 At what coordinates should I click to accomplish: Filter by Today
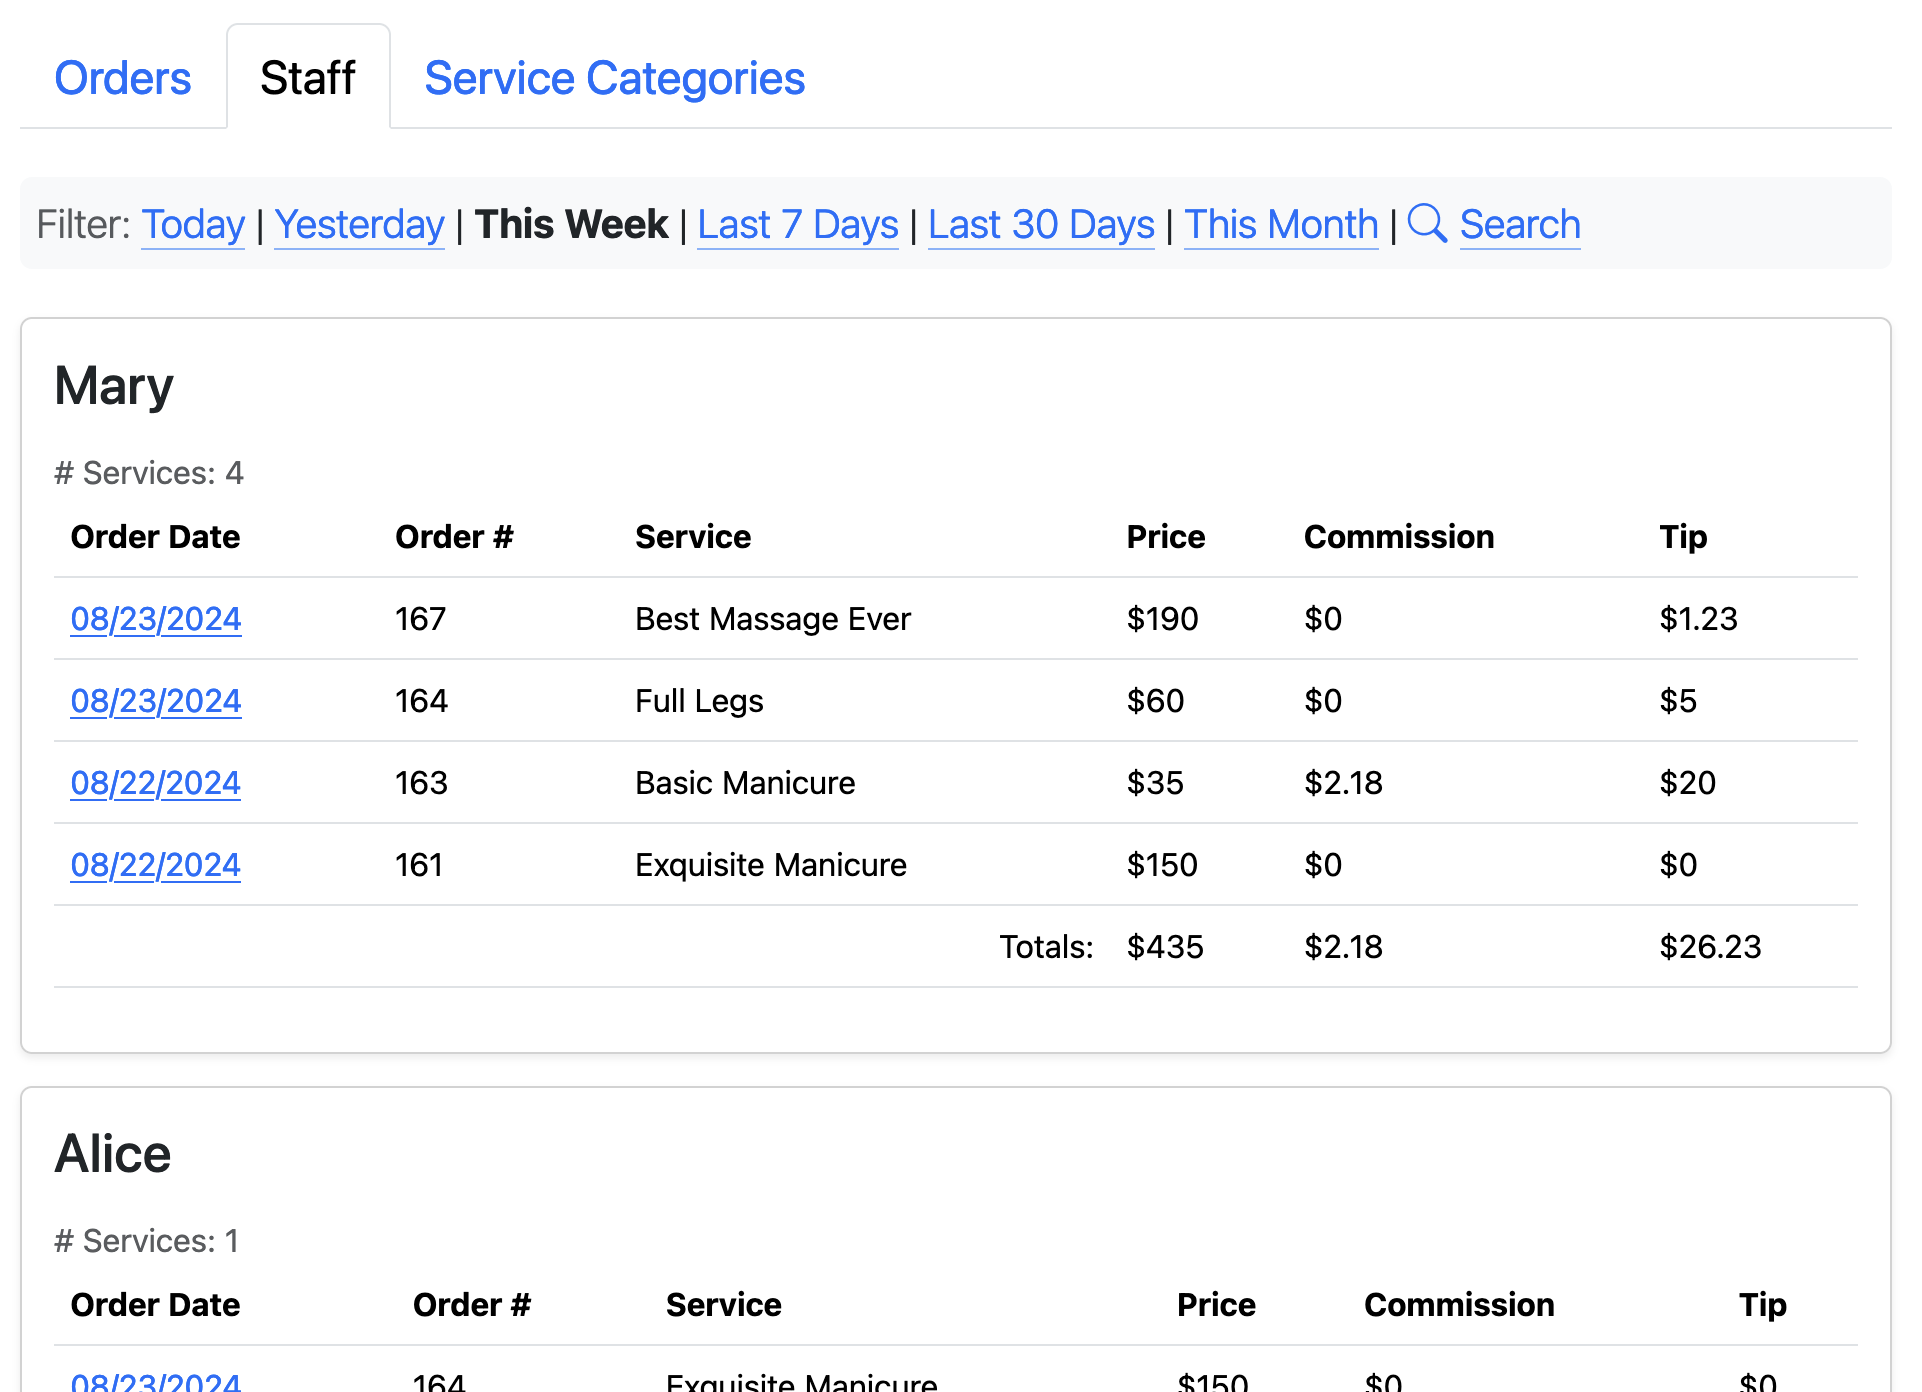193,224
